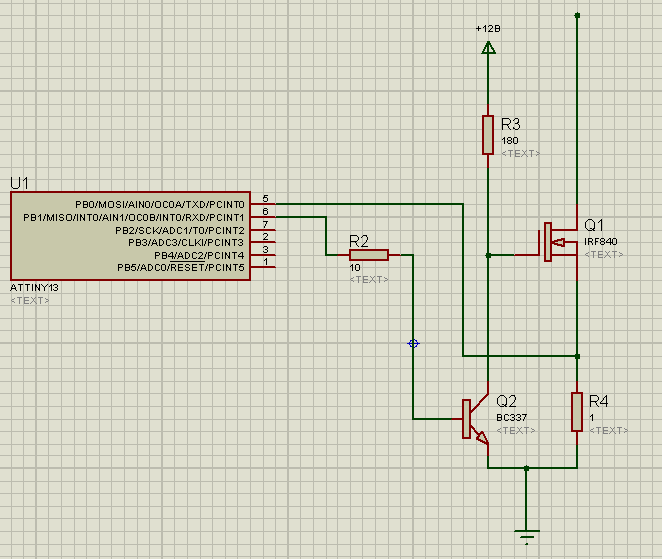Click the ground terminal symbol
Image resolution: width=662 pixels, height=559 pixels.
click(526, 533)
